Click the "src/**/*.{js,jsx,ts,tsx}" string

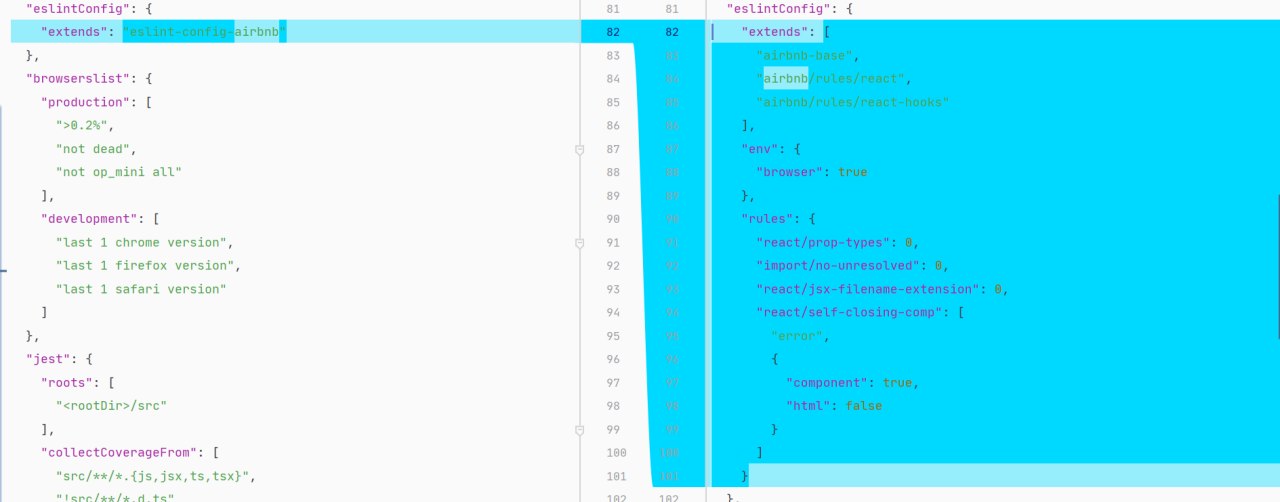click(x=154, y=475)
